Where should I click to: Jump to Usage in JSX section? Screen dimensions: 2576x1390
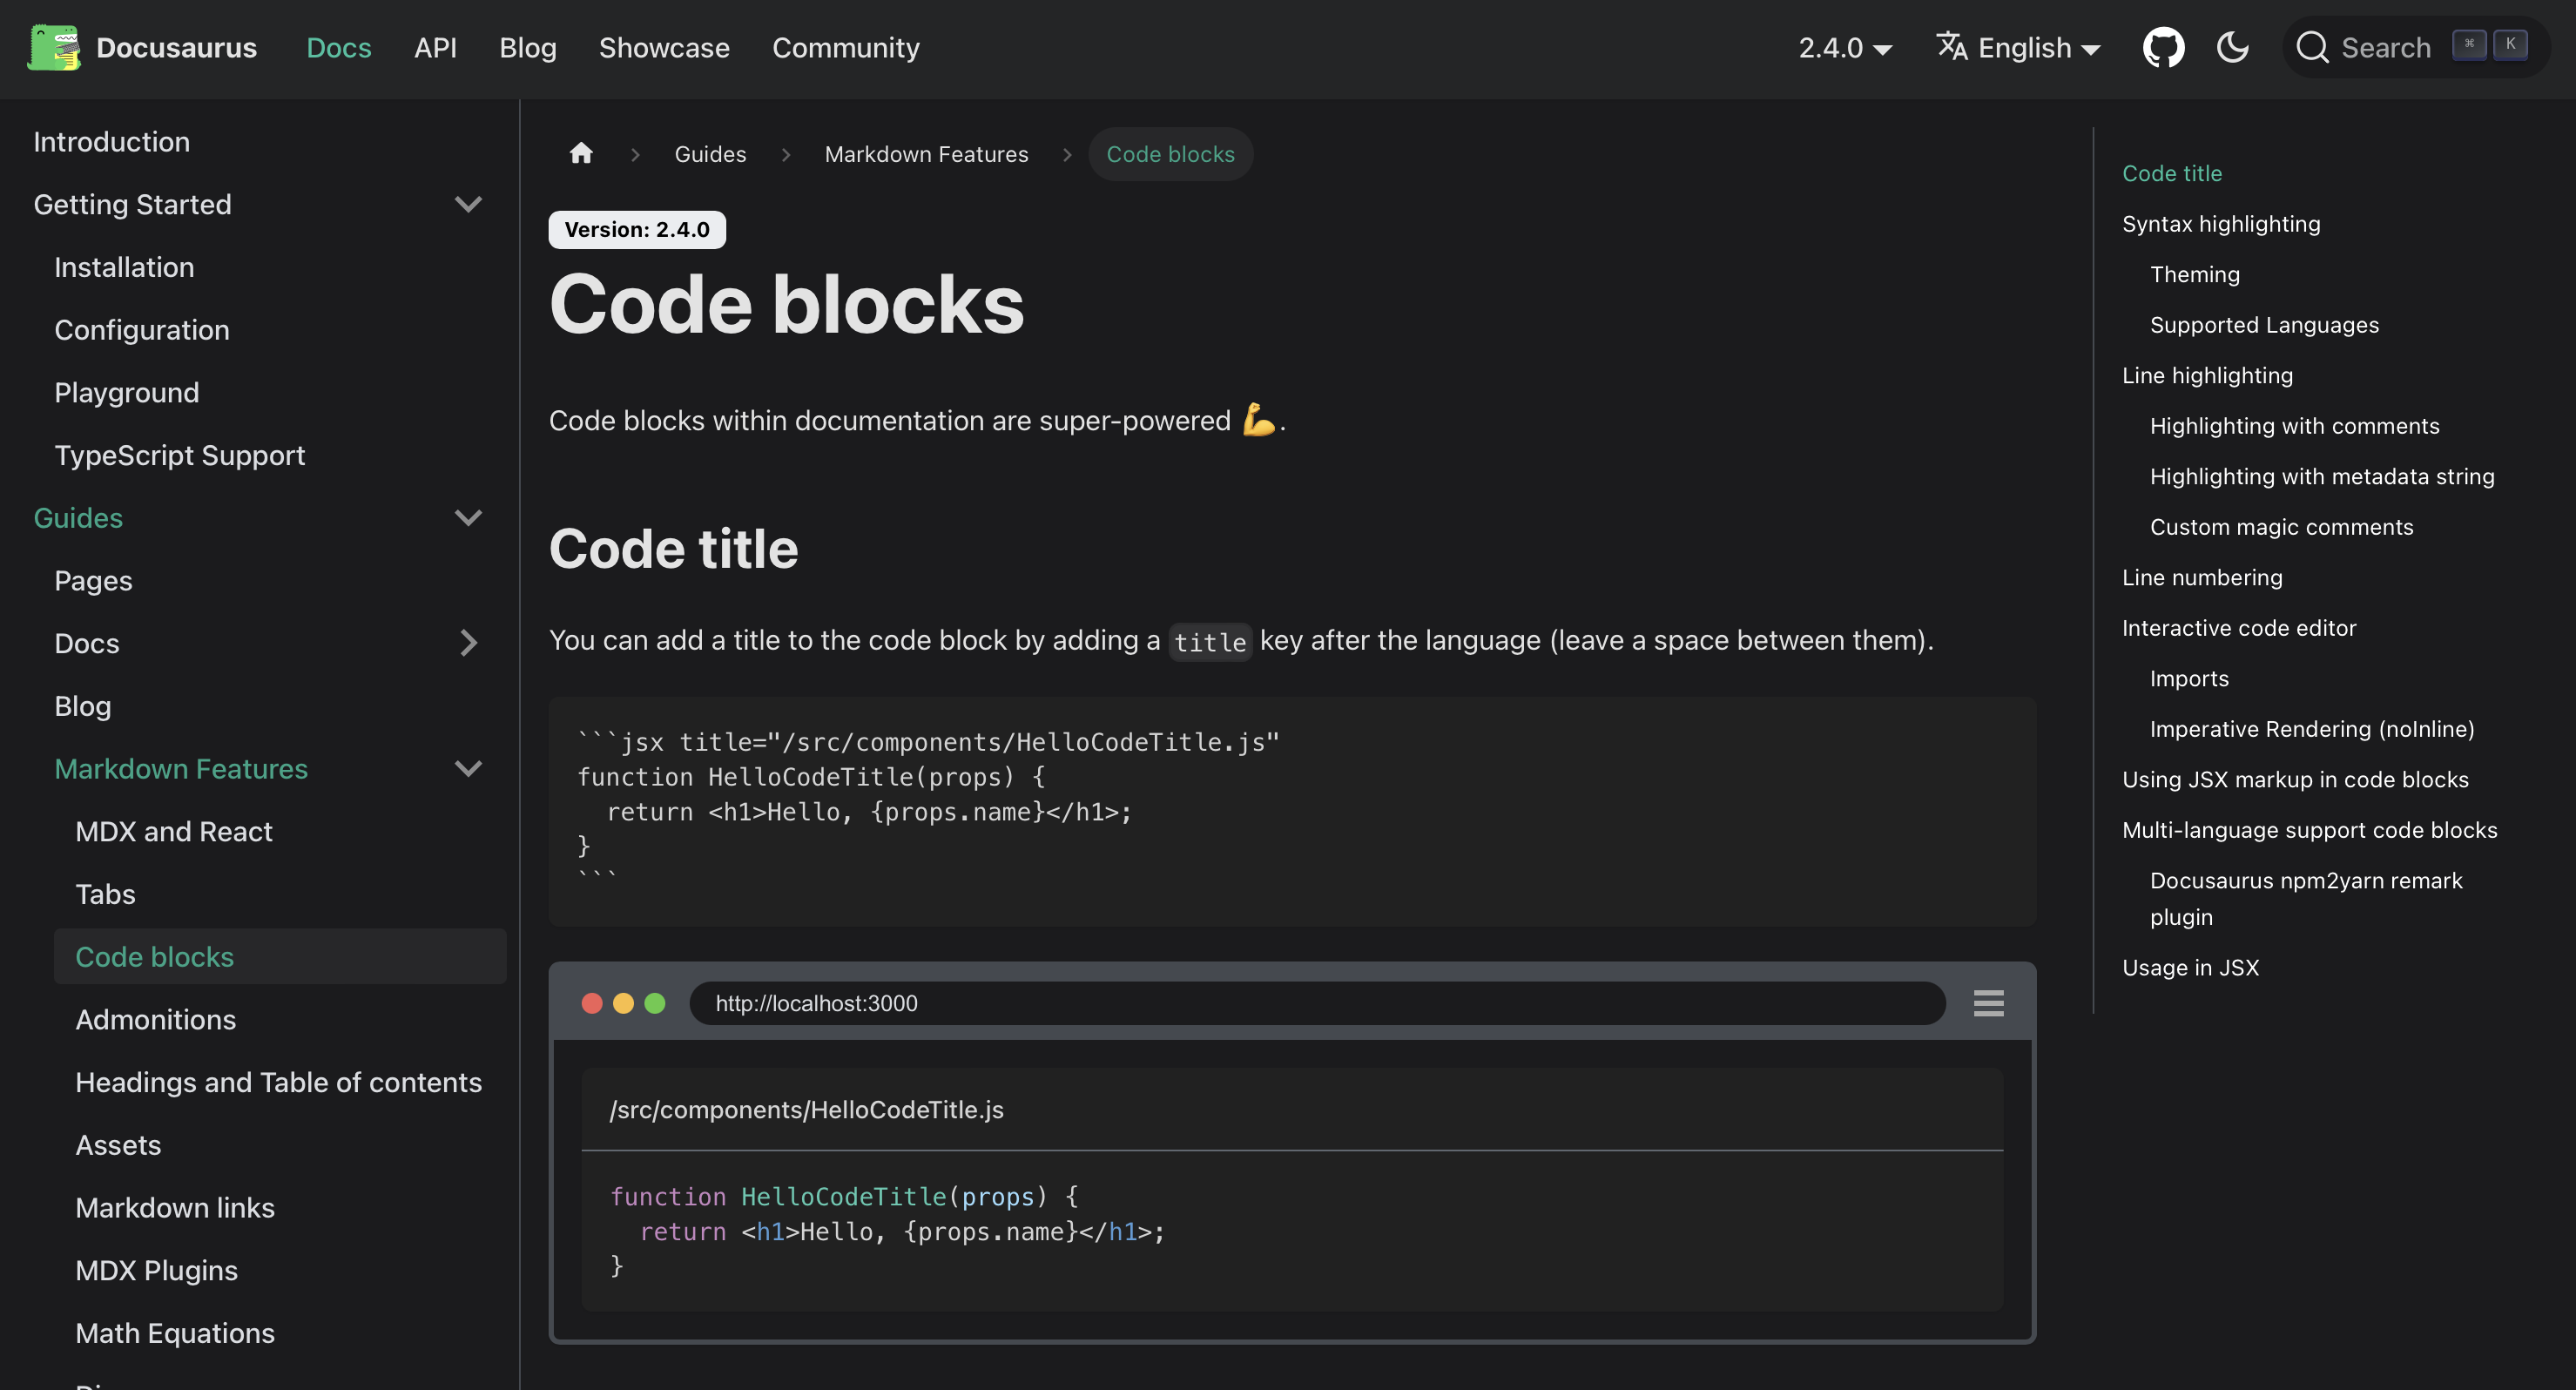2190,967
